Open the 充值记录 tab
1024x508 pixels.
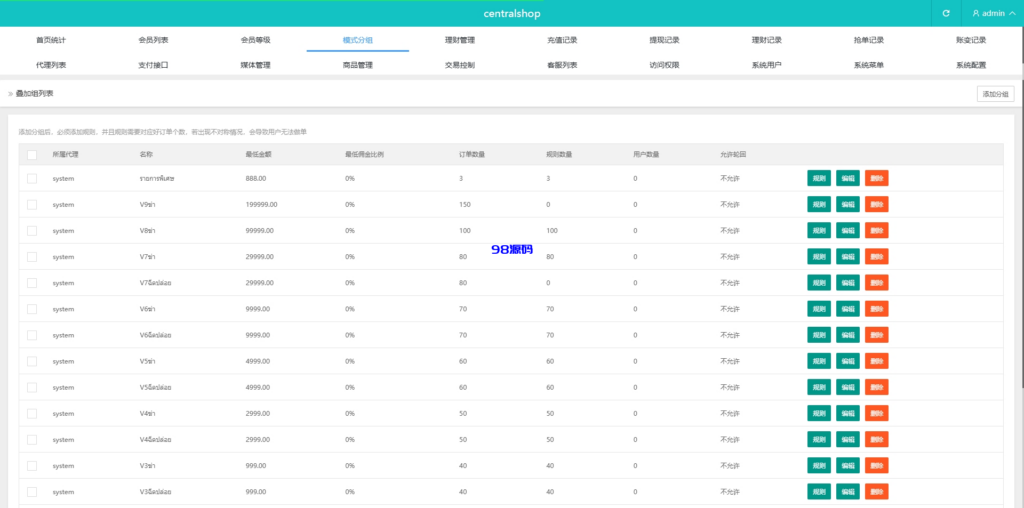coord(562,40)
